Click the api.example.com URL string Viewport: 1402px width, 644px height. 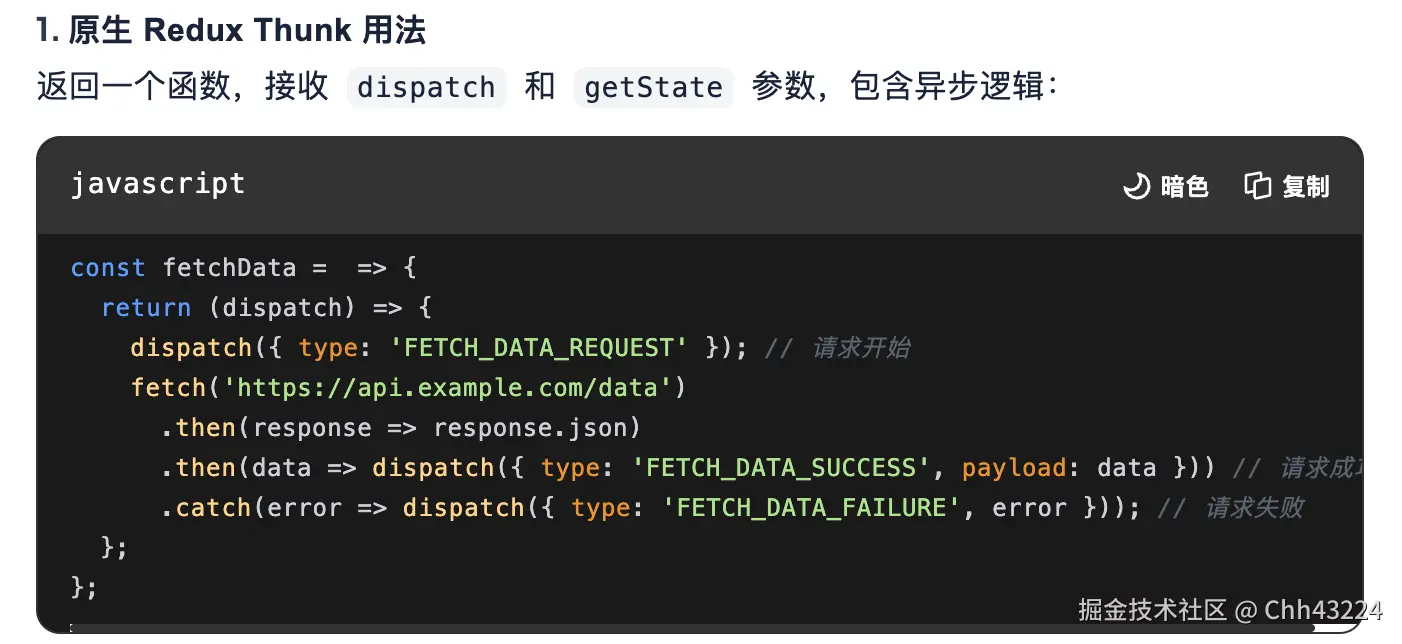click(x=448, y=388)
